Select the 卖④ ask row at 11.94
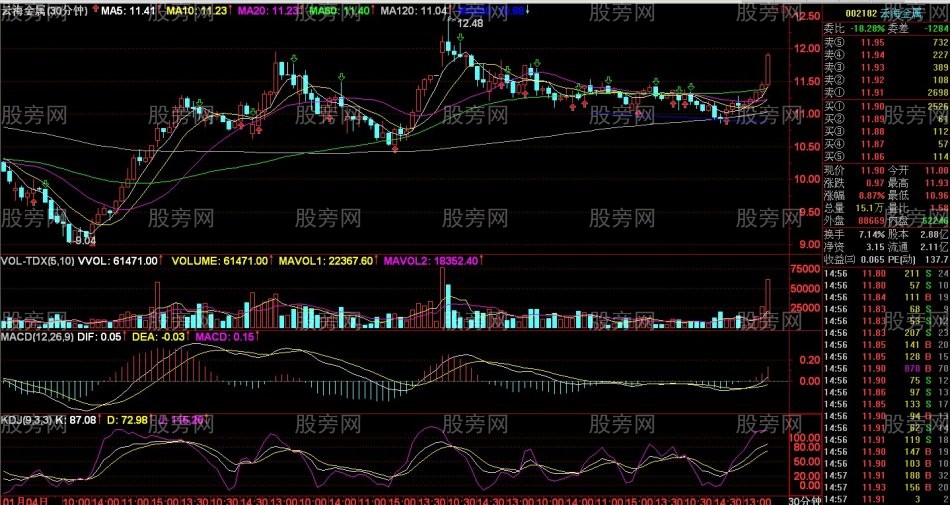This screenshot has height=505, width=950. tap(886, 55)
